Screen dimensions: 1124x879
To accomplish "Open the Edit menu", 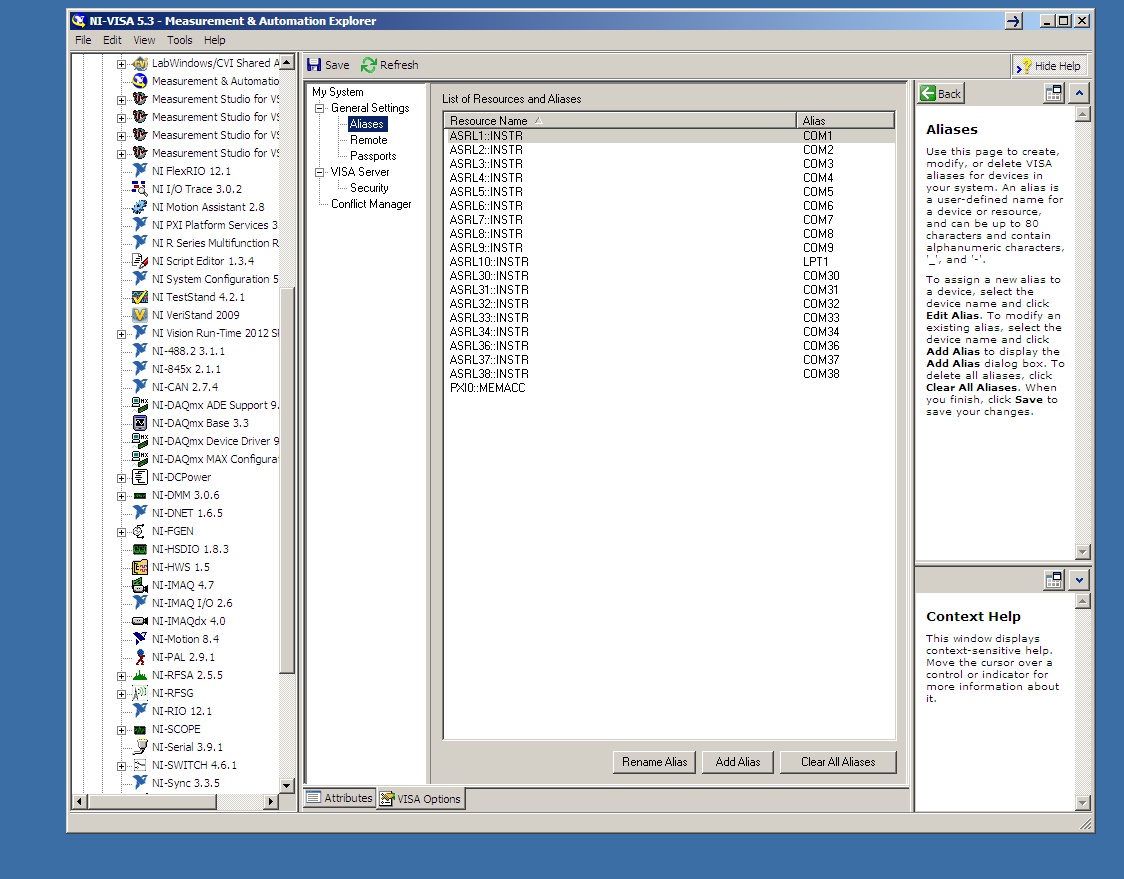I will (x=112, y=40).
